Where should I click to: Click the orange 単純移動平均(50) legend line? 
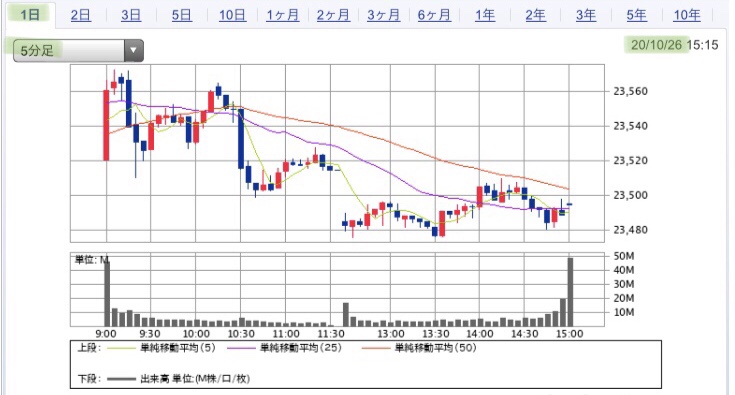point(376,348)
